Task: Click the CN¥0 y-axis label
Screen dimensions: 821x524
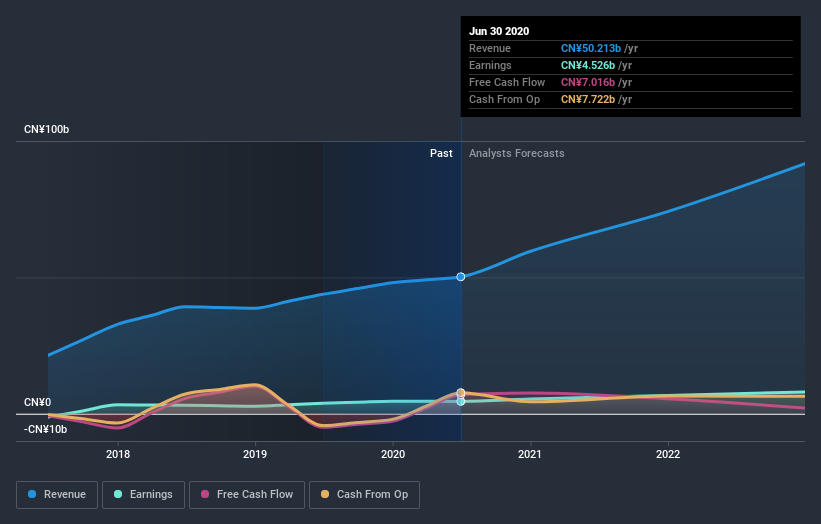Action: [x=38, y=403]
